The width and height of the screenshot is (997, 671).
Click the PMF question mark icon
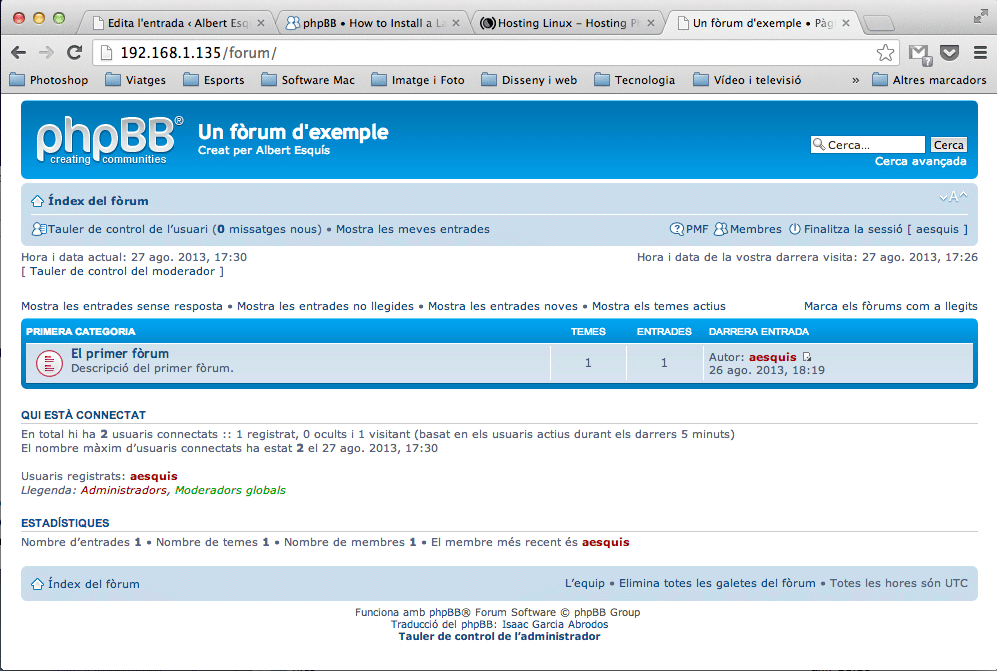tap(677, 229)
